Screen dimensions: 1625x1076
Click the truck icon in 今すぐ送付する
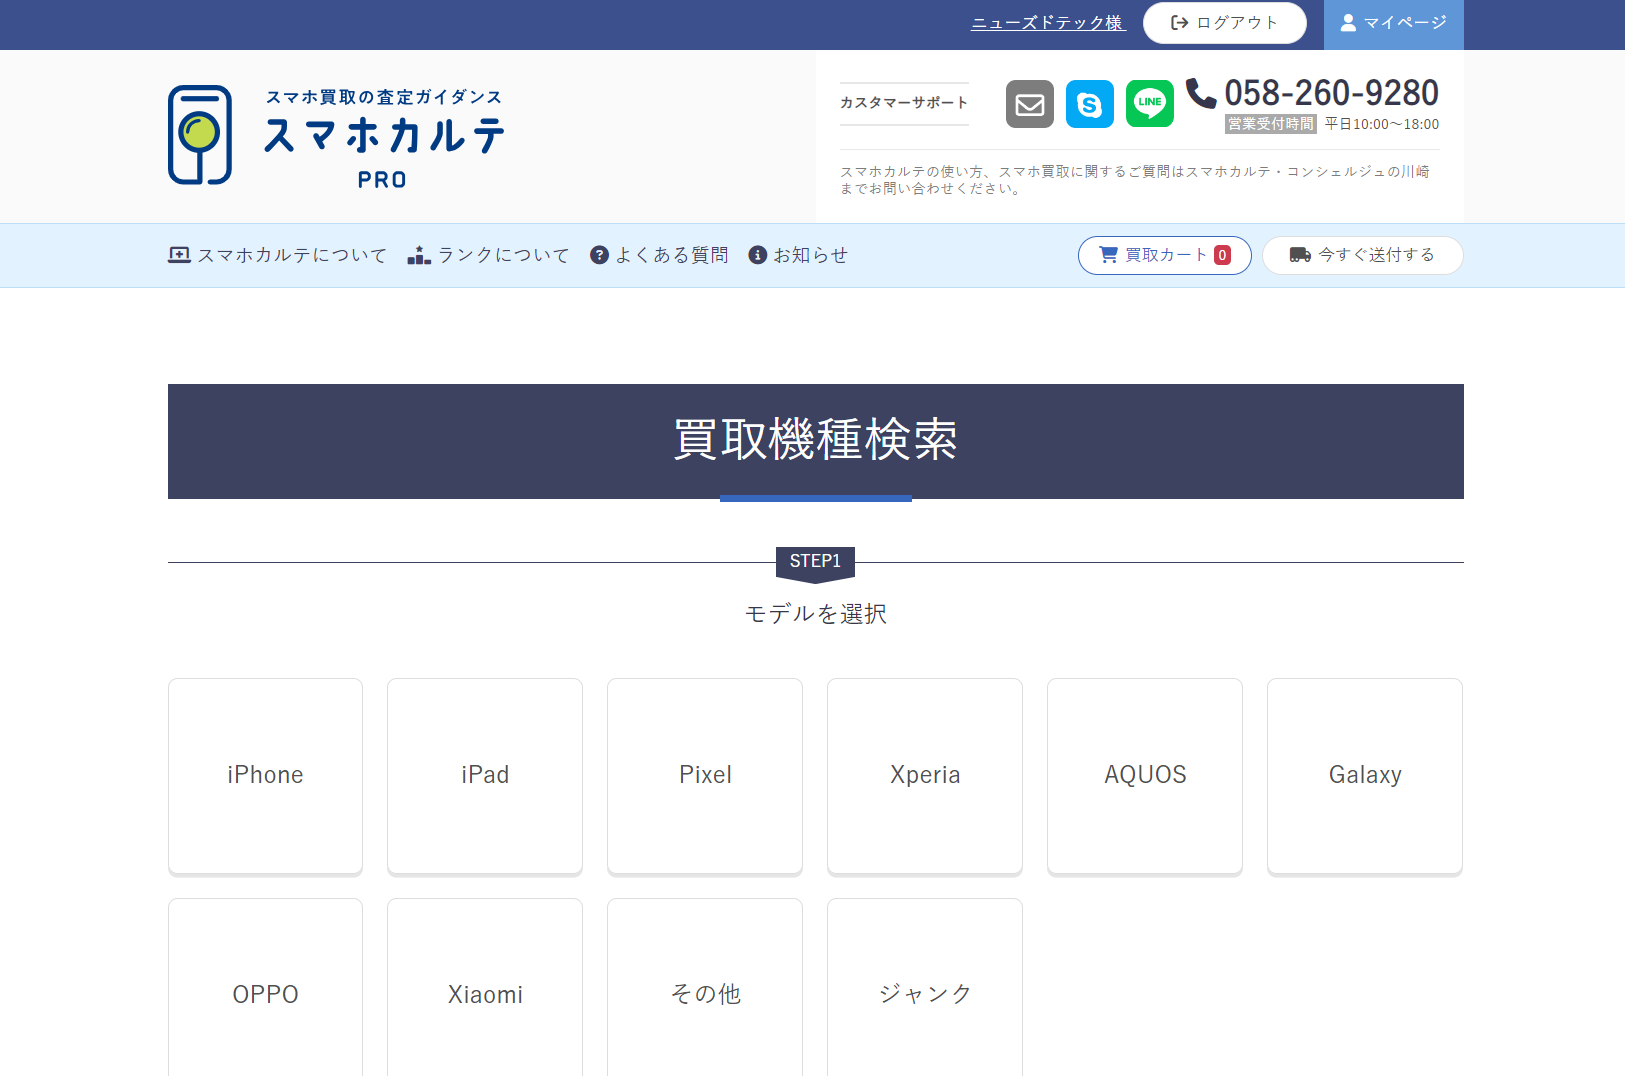(x=1300, y=255)
